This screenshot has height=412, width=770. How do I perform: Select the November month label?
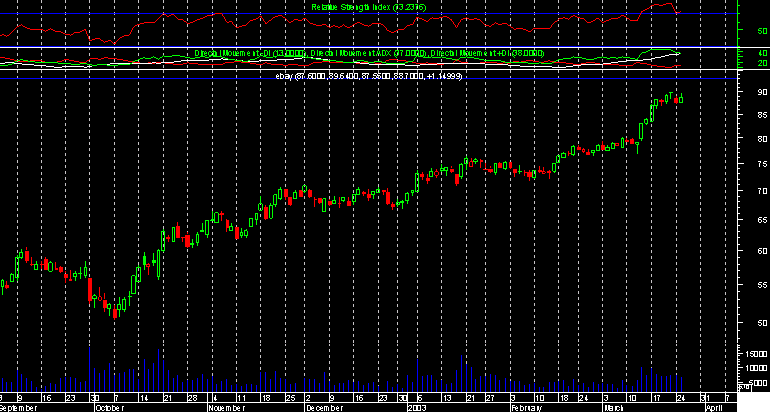tap(227, 408)
